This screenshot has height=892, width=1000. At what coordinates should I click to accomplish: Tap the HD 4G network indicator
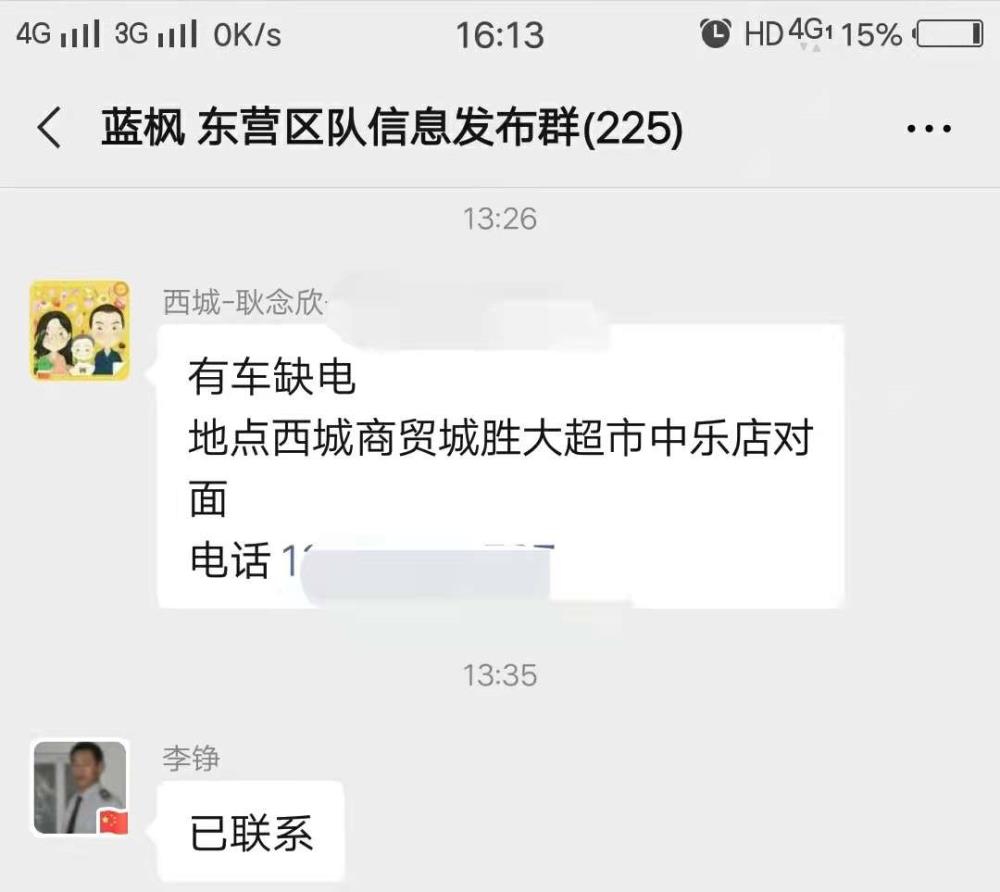pos(788,33)
